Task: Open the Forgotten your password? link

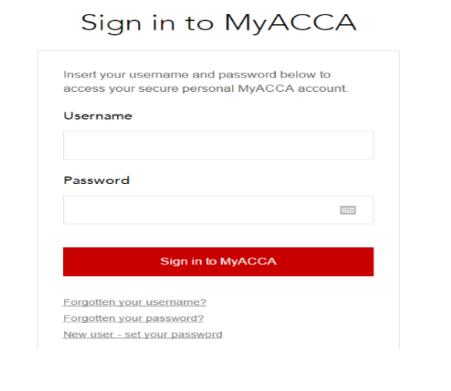Action: click(133, 318)
